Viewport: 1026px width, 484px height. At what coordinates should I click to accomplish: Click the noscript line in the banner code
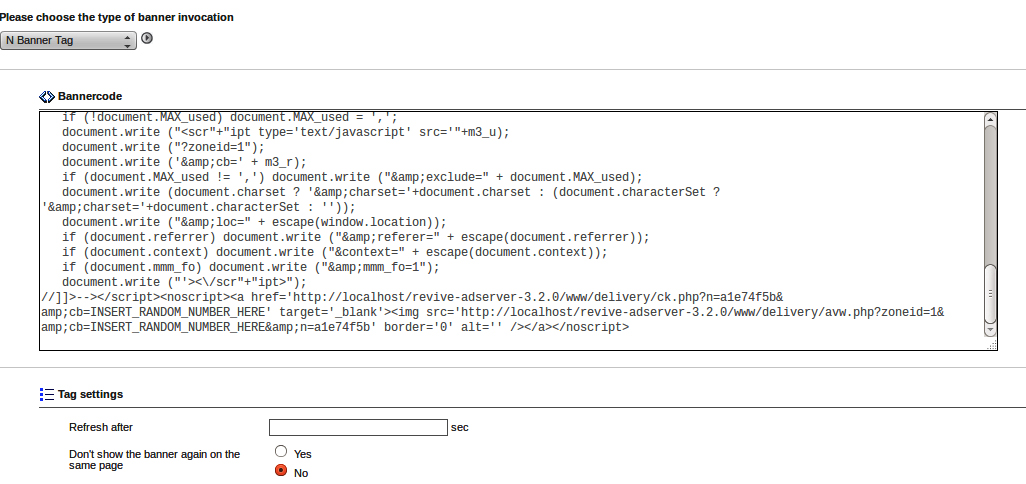400,298
